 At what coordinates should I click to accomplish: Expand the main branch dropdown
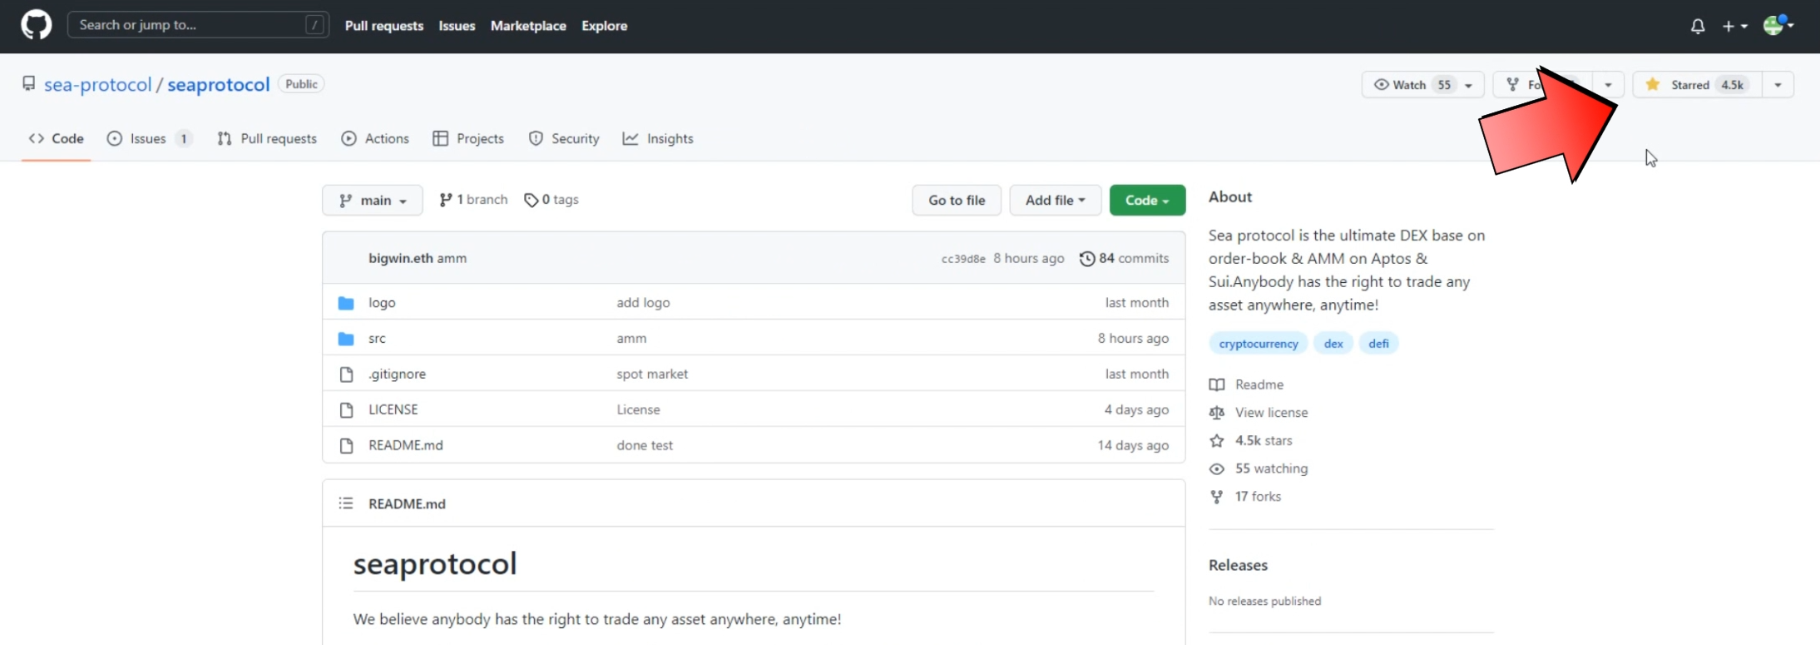[372, 200]
